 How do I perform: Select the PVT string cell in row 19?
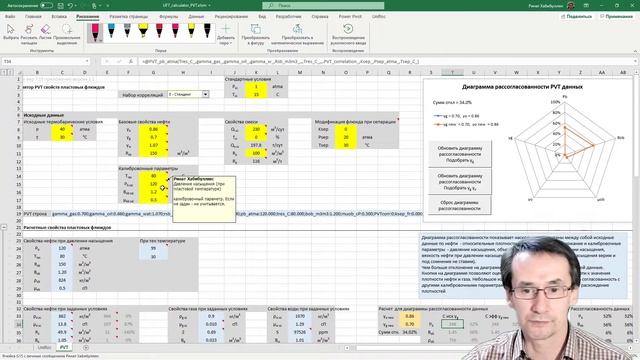237,214
